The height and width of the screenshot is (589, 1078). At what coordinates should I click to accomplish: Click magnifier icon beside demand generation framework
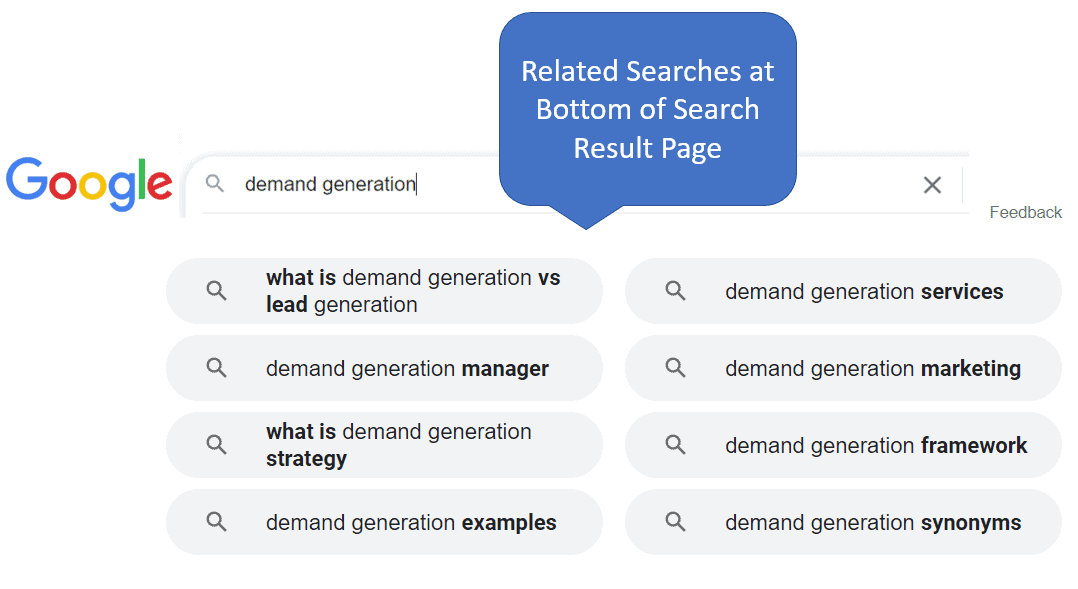point(676,445)
